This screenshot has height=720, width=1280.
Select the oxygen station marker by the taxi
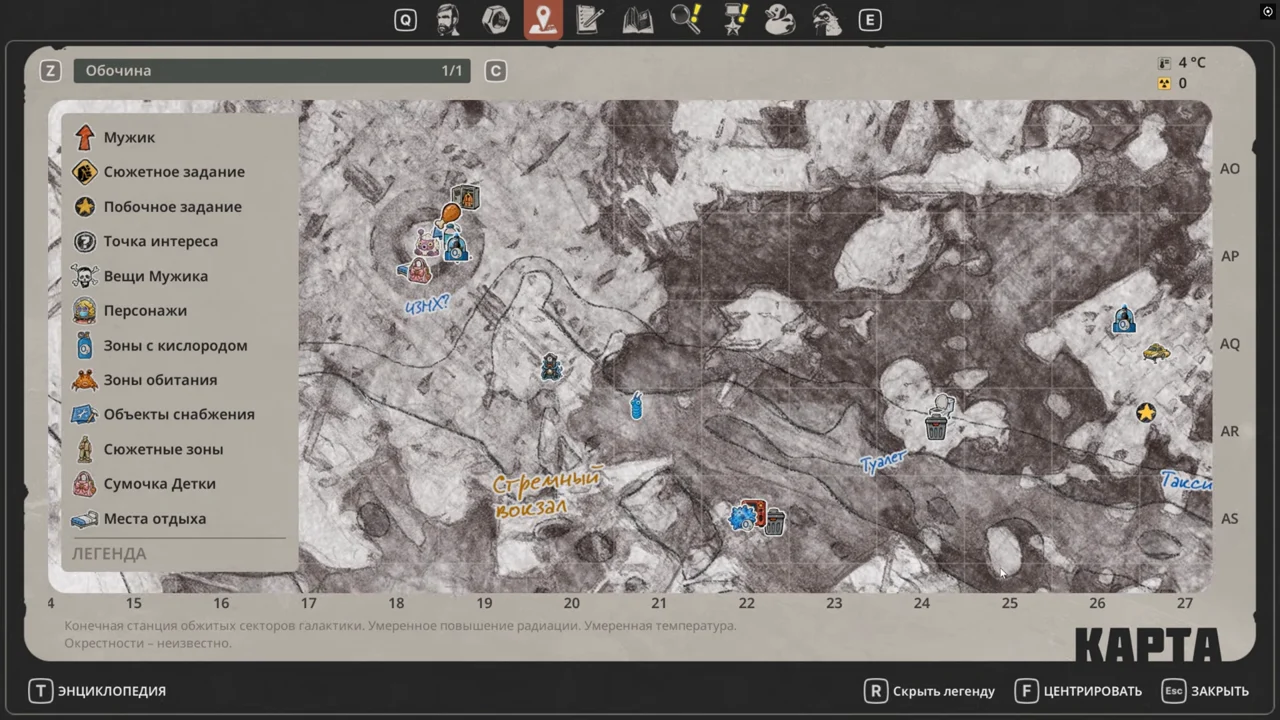pos(1124,319)
